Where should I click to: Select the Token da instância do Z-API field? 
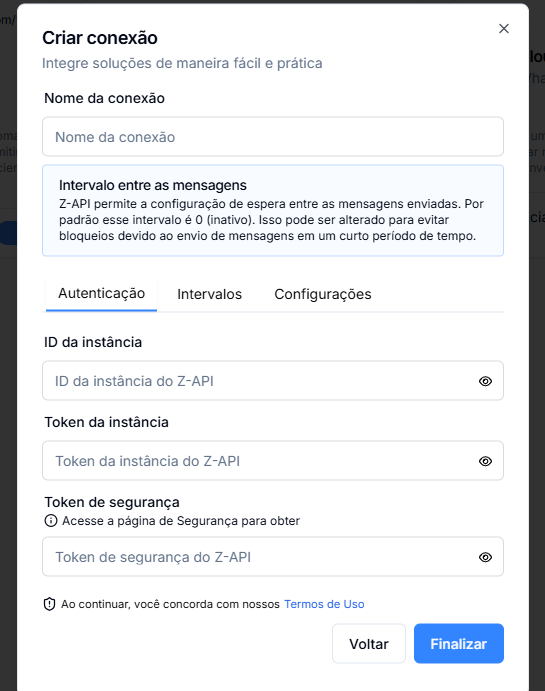(x=273, y=461)
